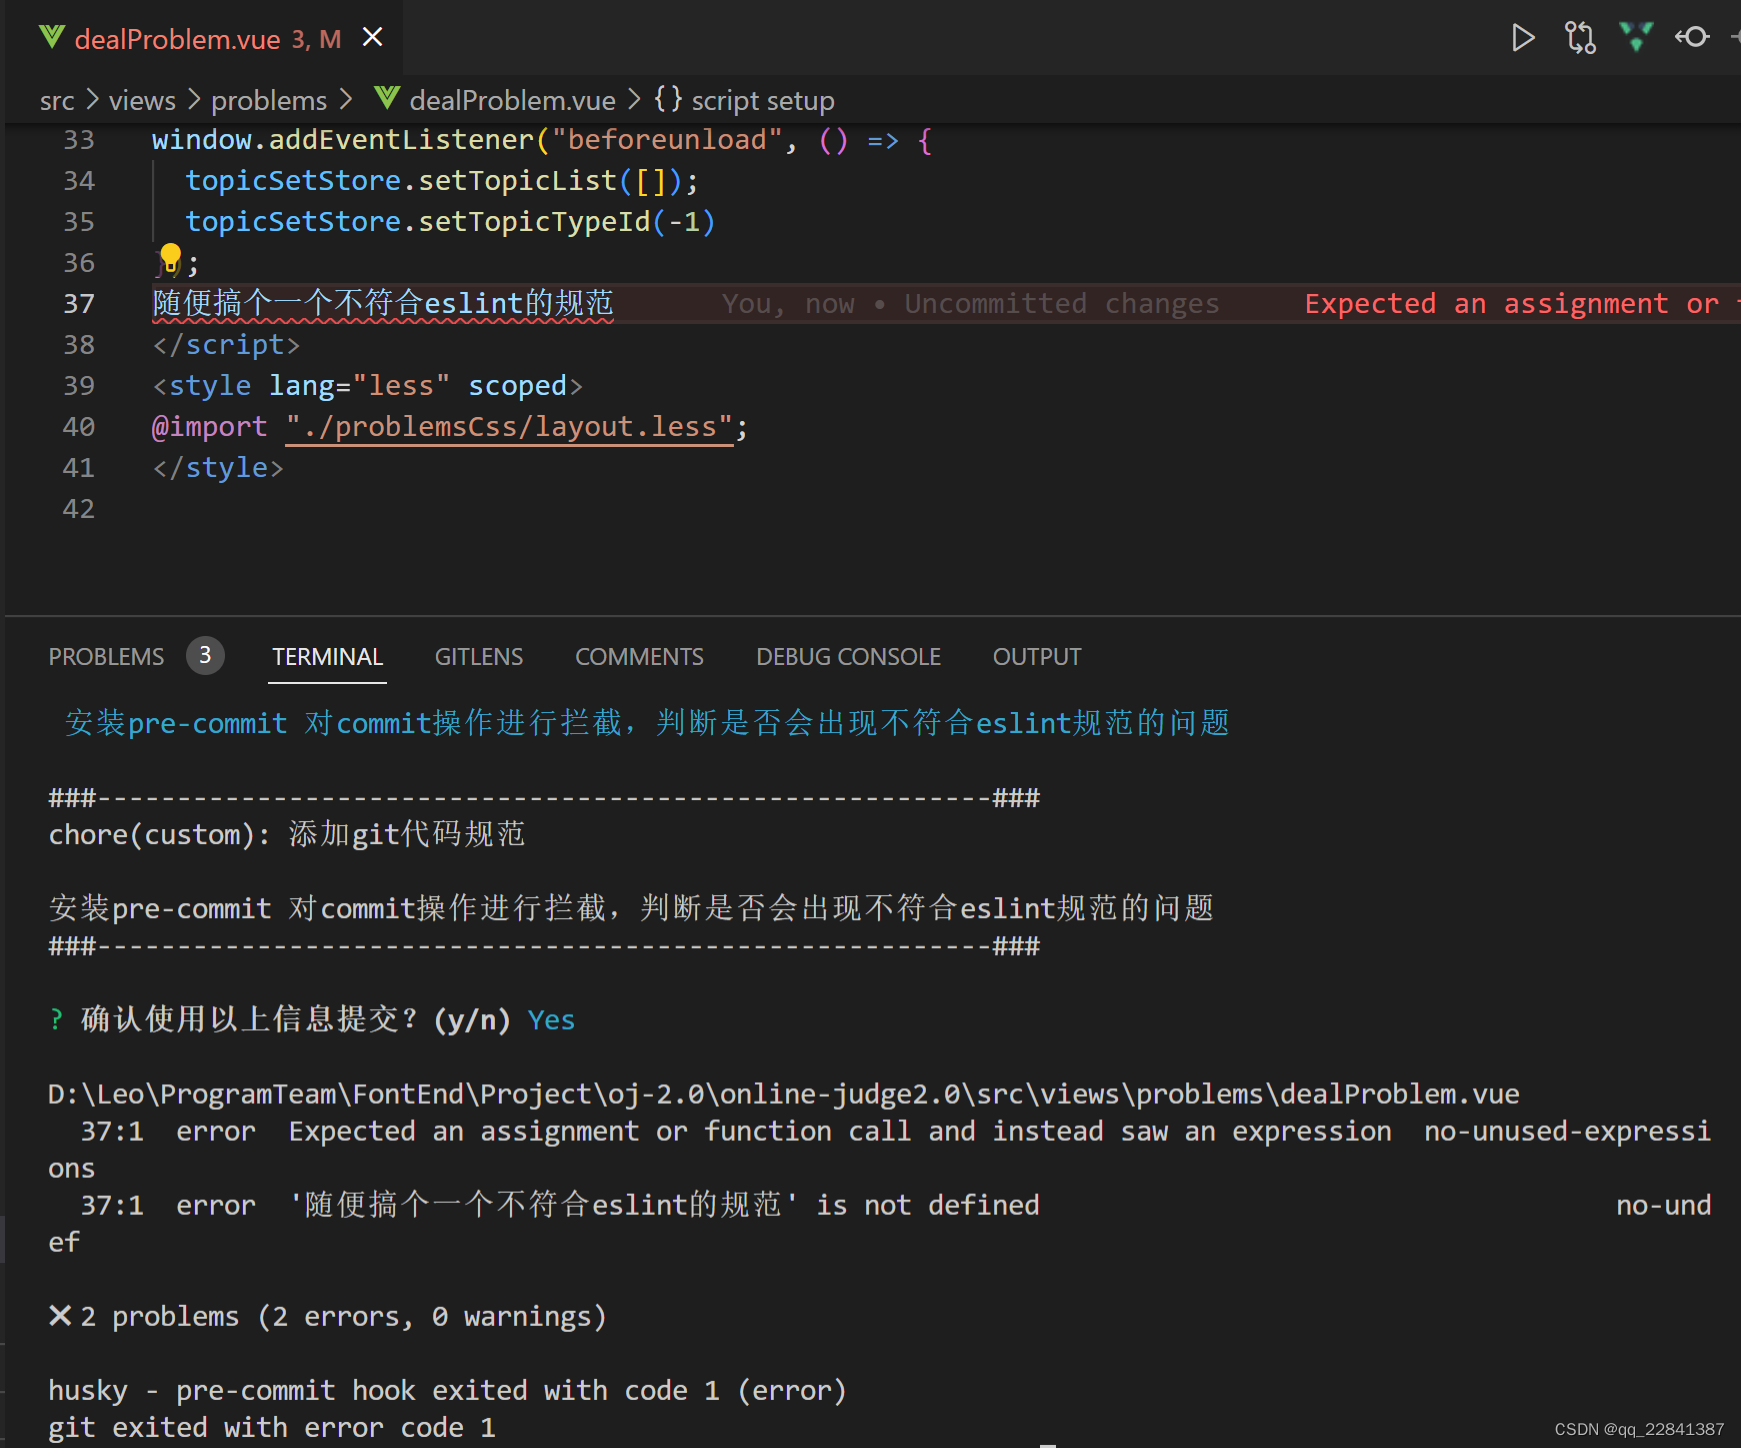Switch to the OUTPUT panel tab
1741x1448 pixels.
tap(1036, 657)
